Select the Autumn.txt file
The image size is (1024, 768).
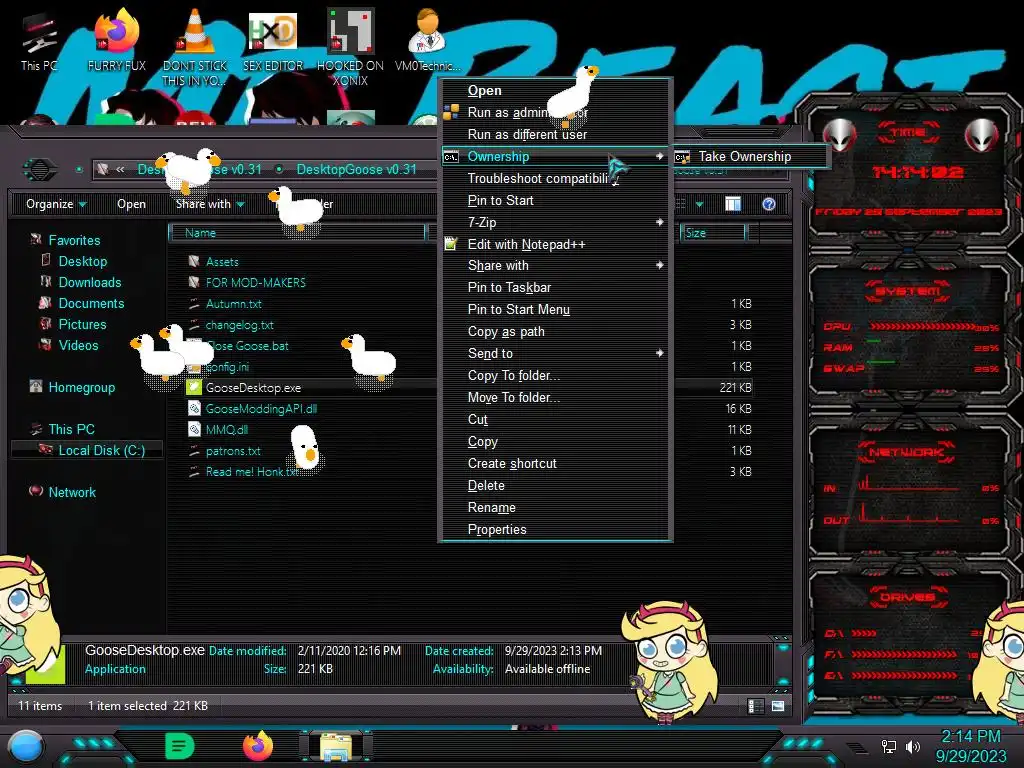point(233,304)
